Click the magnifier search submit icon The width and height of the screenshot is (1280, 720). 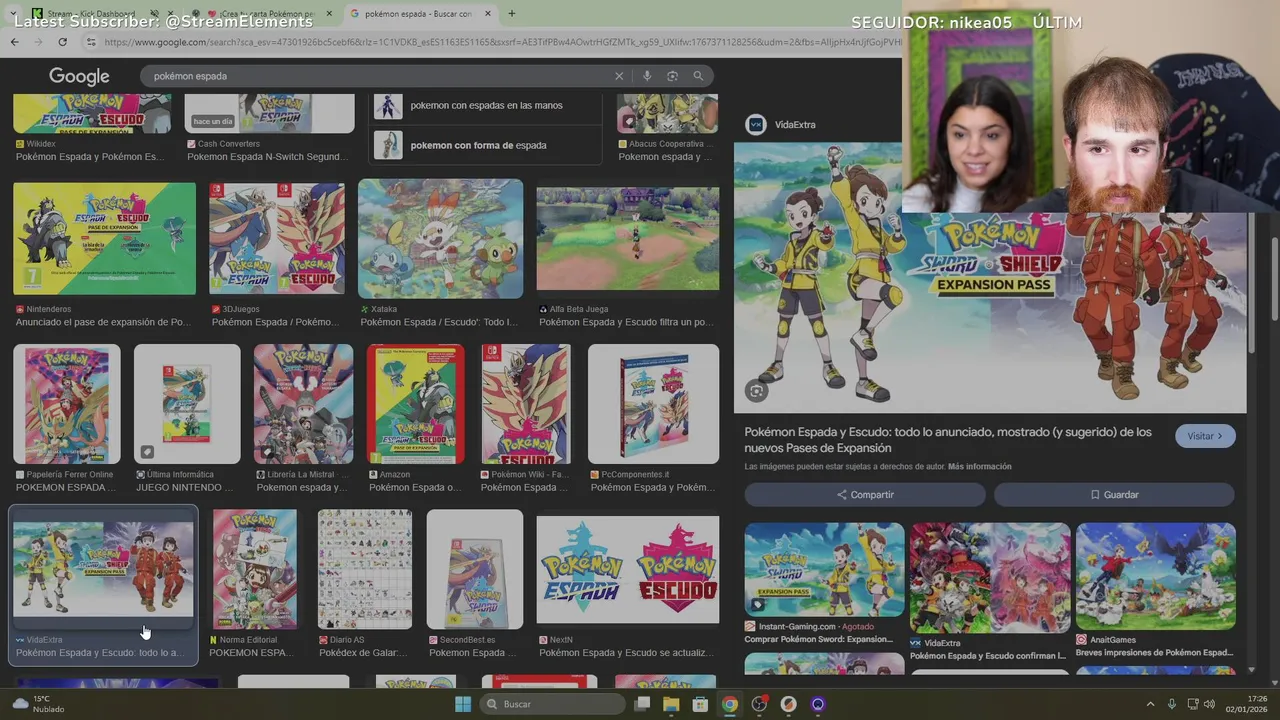[x=698, y=76]
